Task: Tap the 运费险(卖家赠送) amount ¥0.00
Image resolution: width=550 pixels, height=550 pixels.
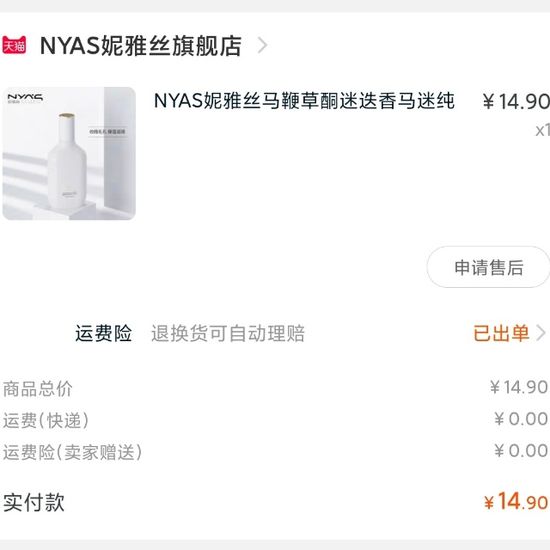Action: [x=521, y=451]
